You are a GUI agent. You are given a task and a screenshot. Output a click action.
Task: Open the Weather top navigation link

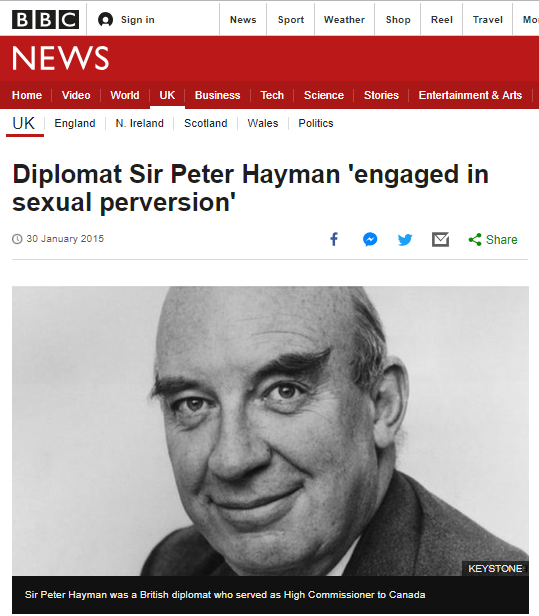tap(344, 20)
